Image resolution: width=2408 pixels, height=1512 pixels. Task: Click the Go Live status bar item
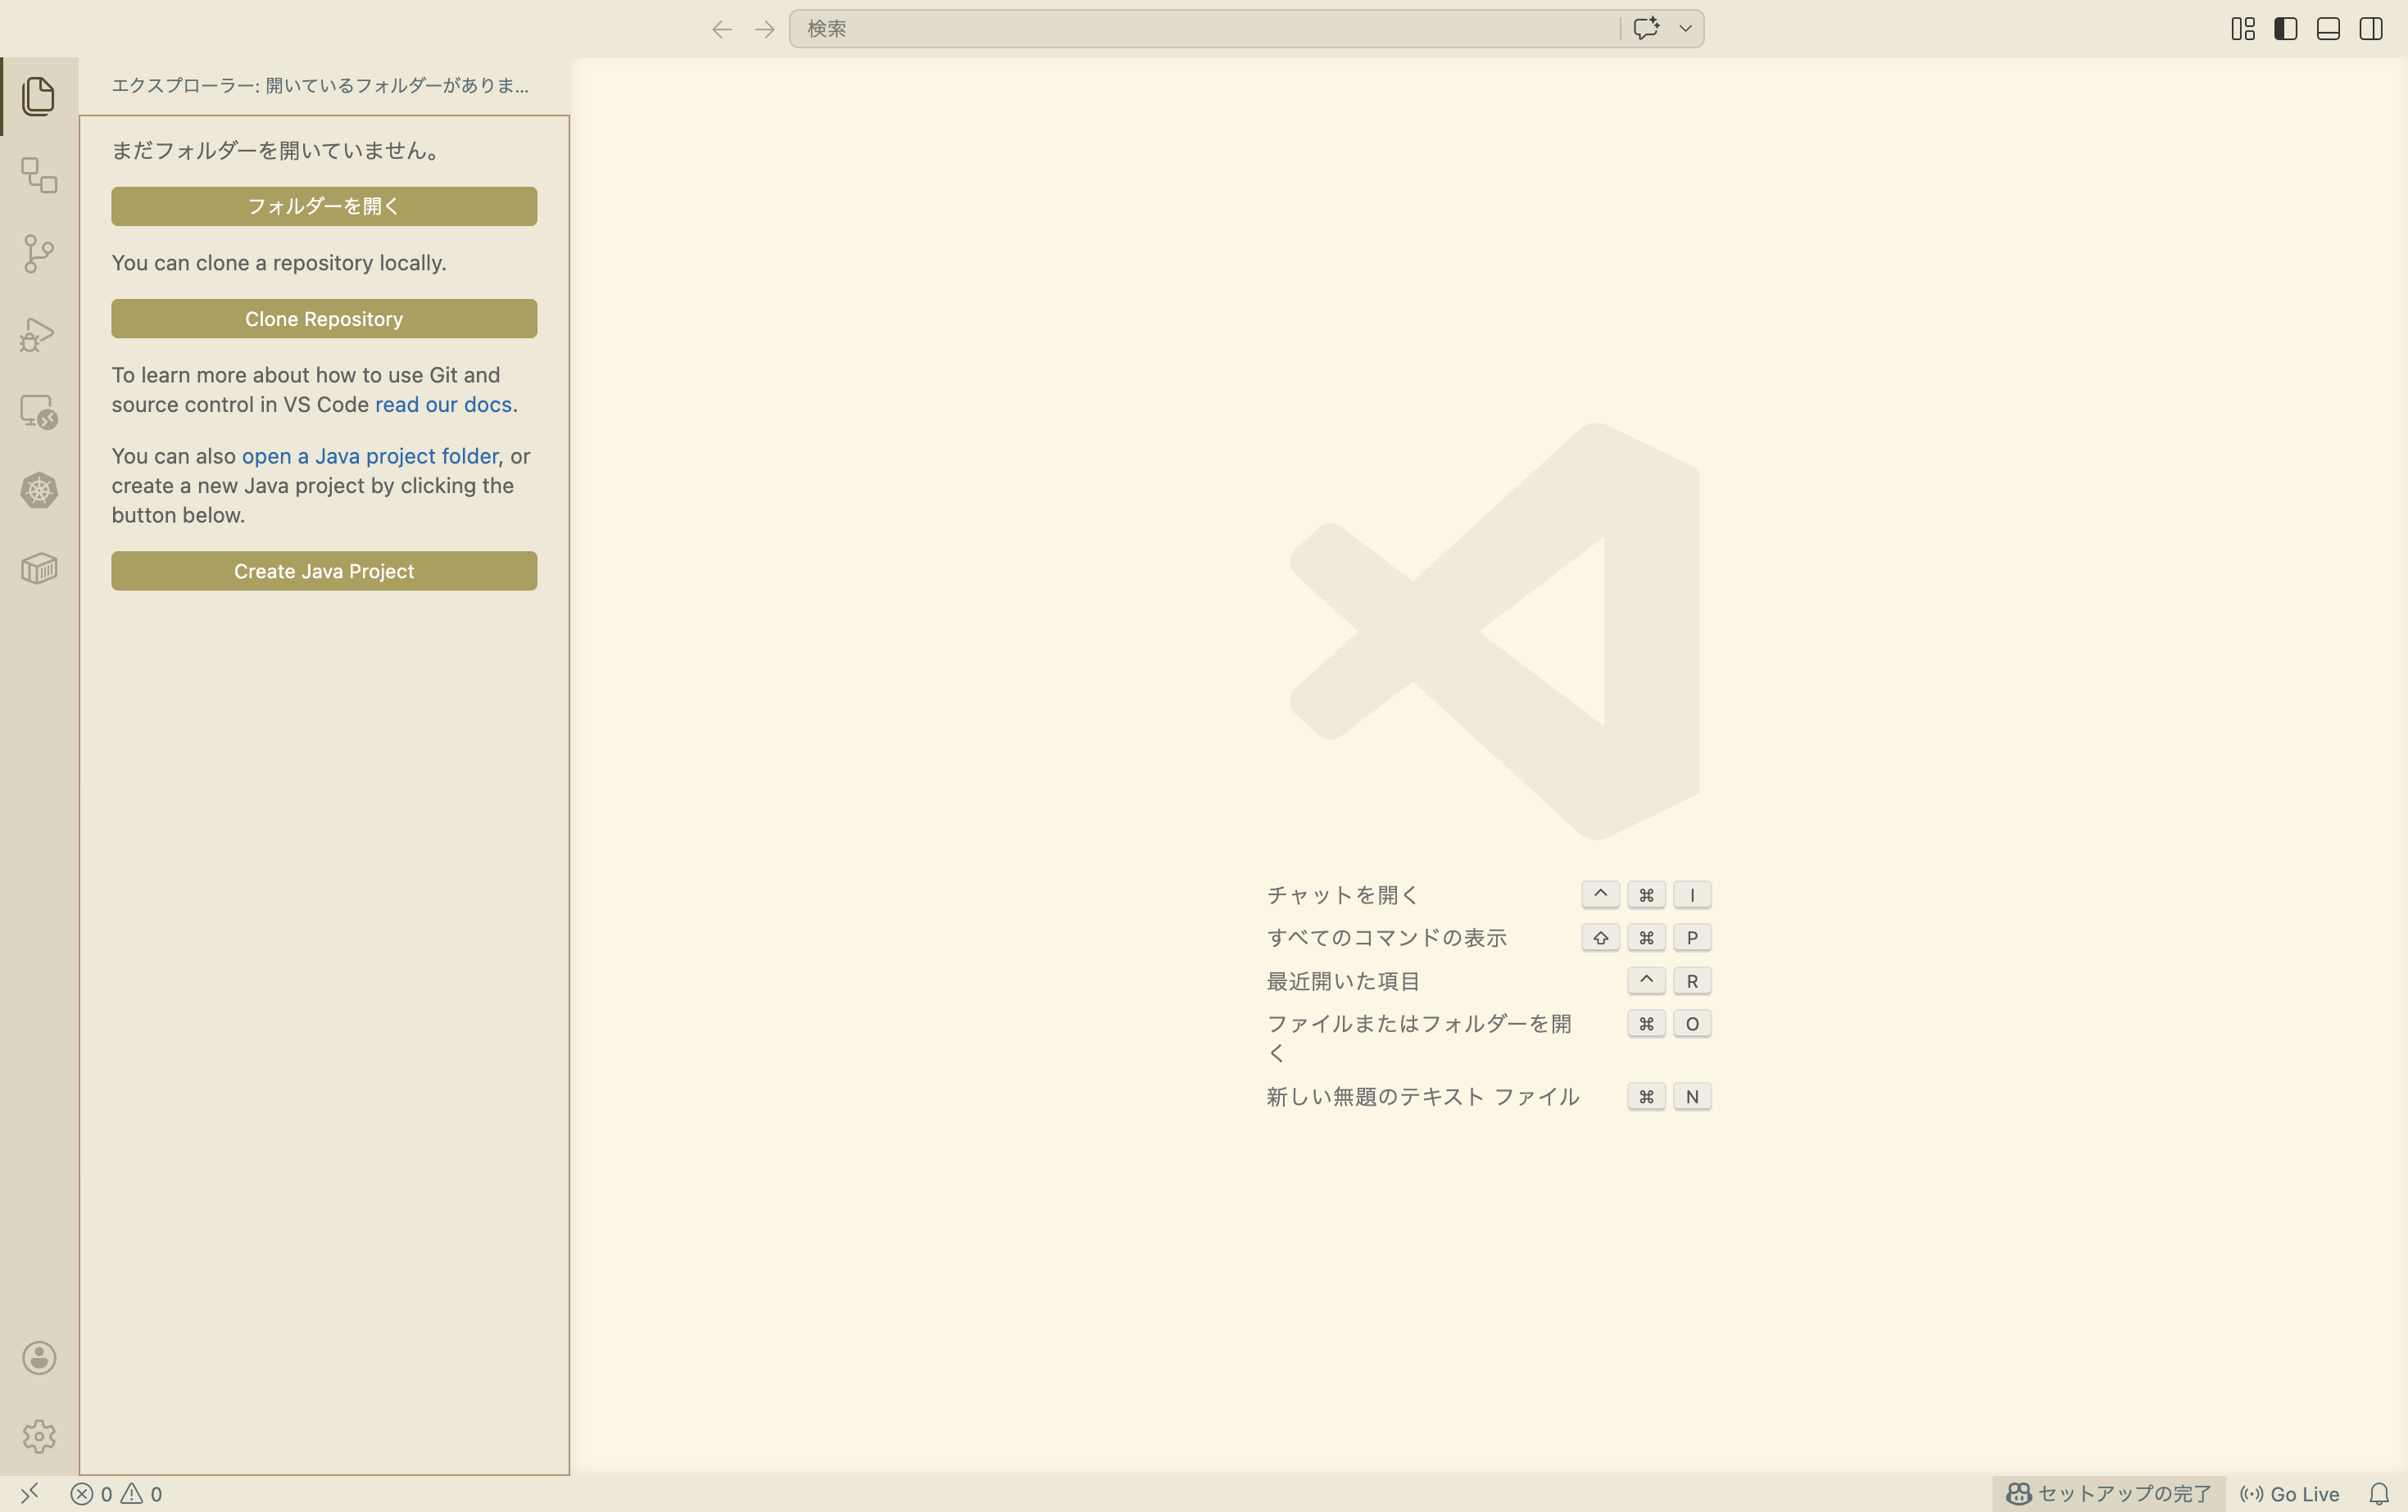tap(2289, 1493)
